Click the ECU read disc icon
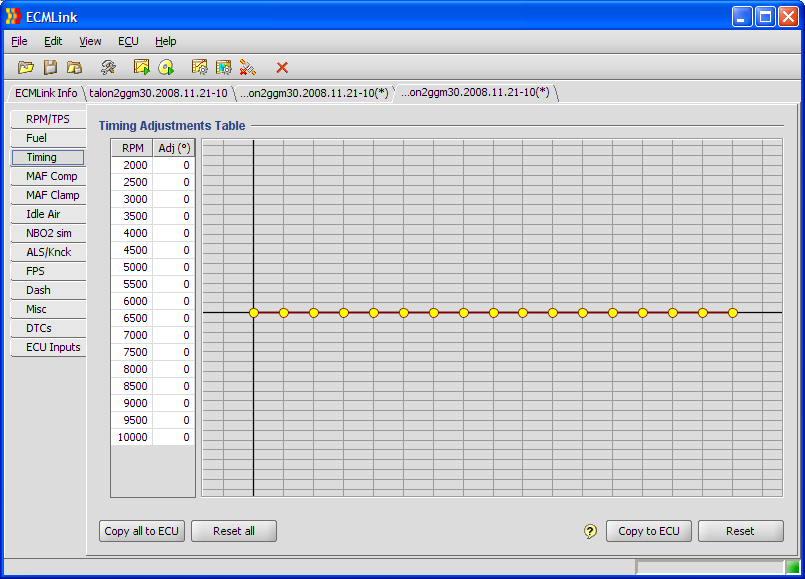The width and height of the screenshot is (805, 579). coord(167,67)
